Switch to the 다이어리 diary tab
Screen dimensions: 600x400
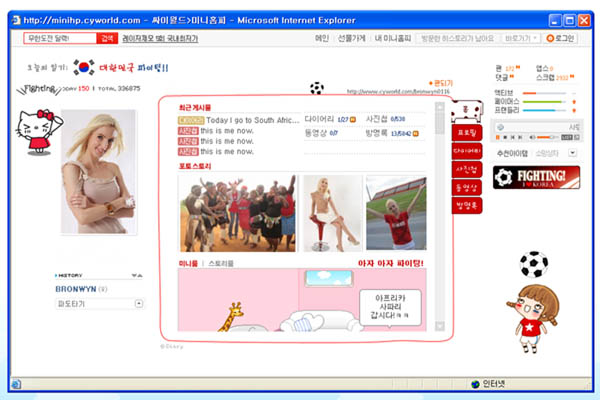click(467, 152)
